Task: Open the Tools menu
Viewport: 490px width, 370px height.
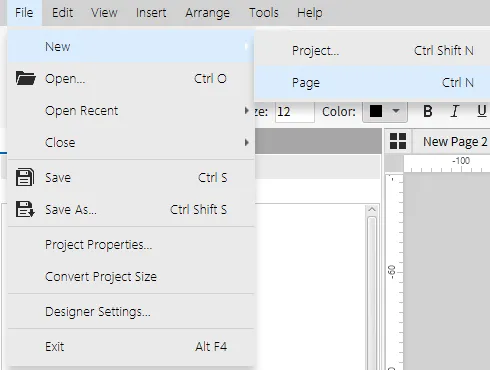Action: click(264, 13)
